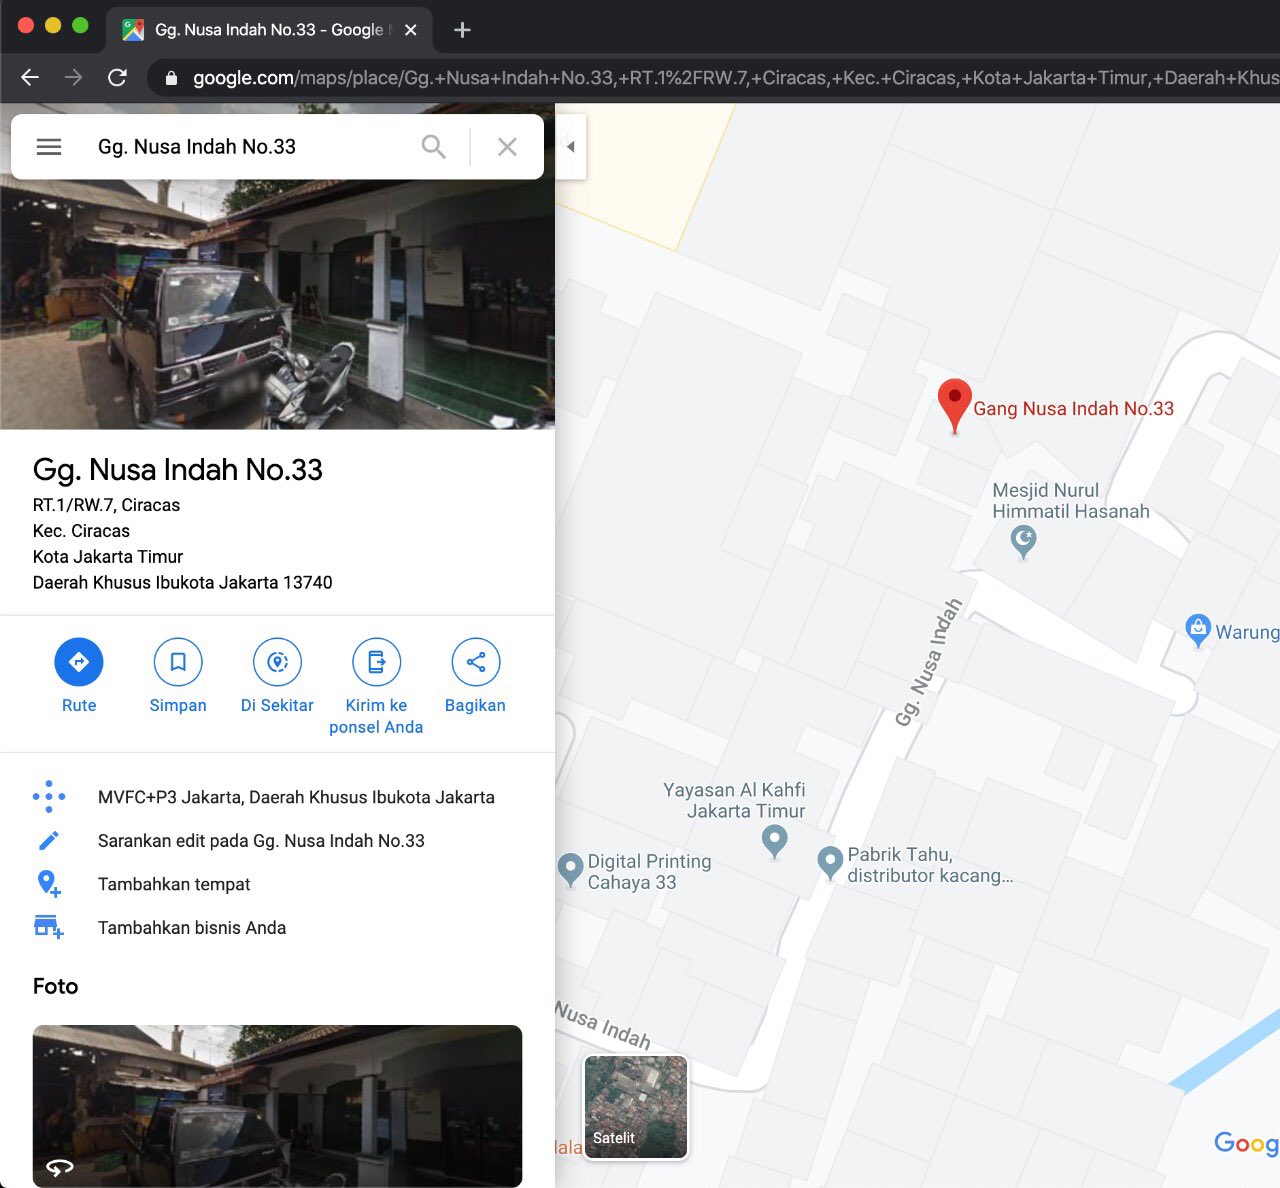Collapse the side panel with the arrow chevron
Screen dimensions: 1280x1188
(x=569, y=146)
